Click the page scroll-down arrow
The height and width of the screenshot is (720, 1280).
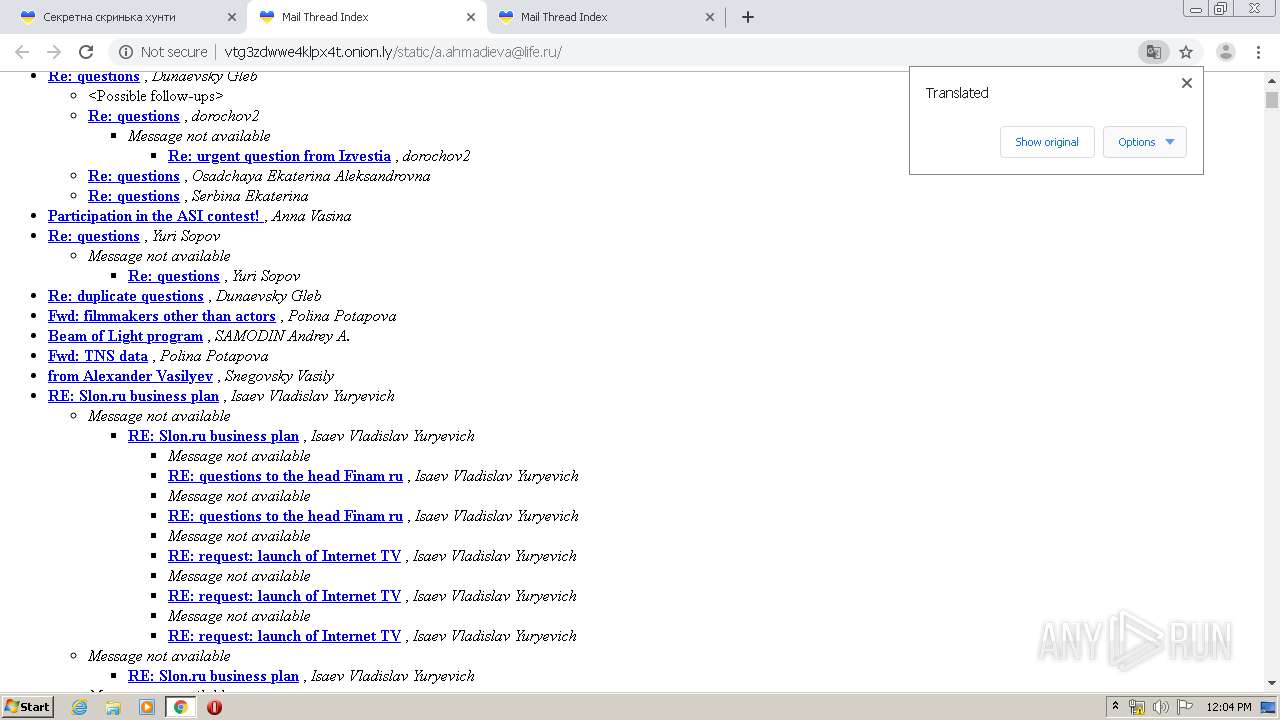[1272, 683]
